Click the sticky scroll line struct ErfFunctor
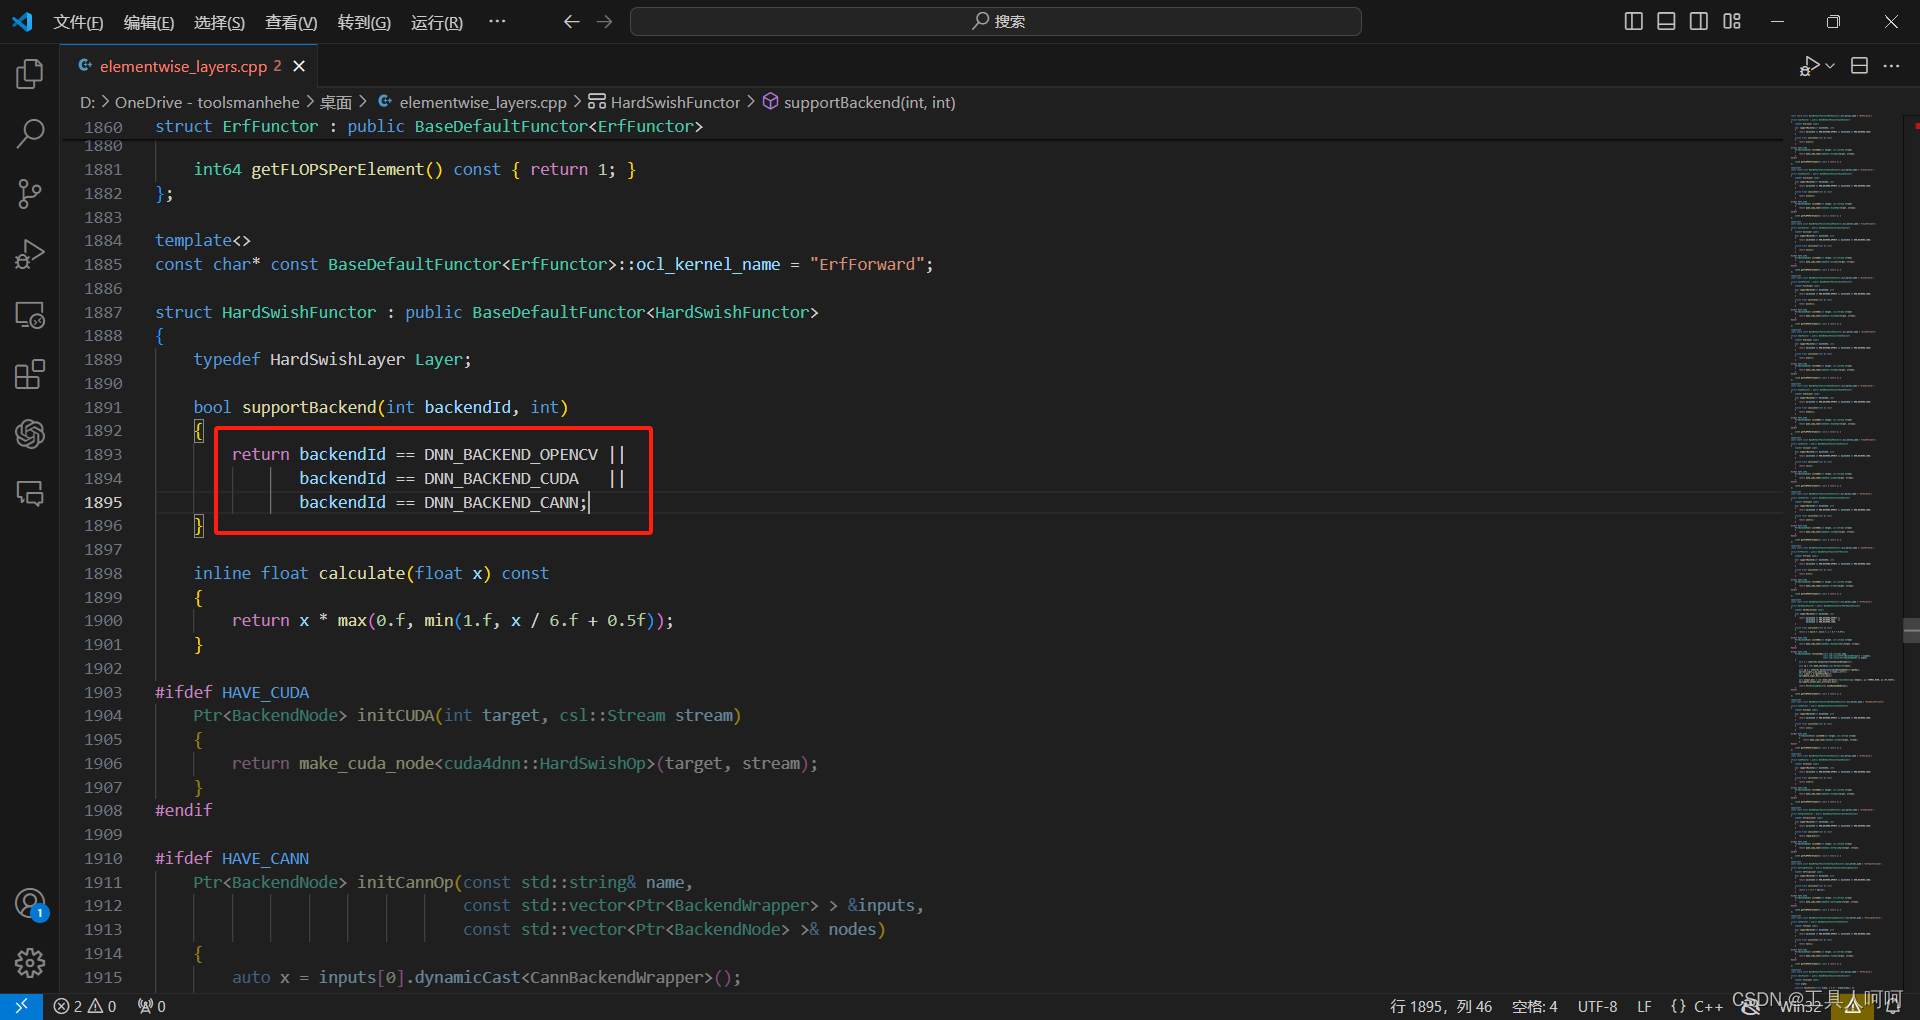1920x1020 pixels. [x=429, y=126]
